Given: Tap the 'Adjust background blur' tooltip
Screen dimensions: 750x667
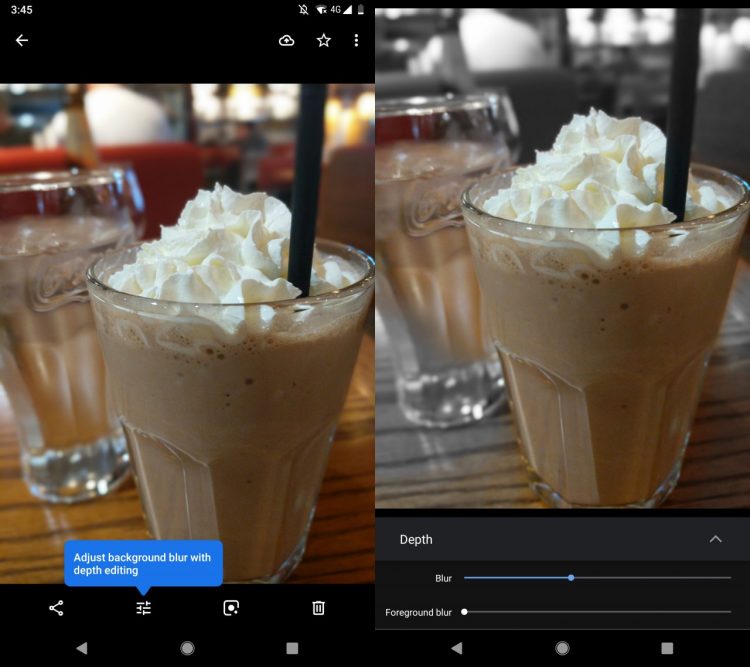Looking at the screenshot, I should point(143,564).
